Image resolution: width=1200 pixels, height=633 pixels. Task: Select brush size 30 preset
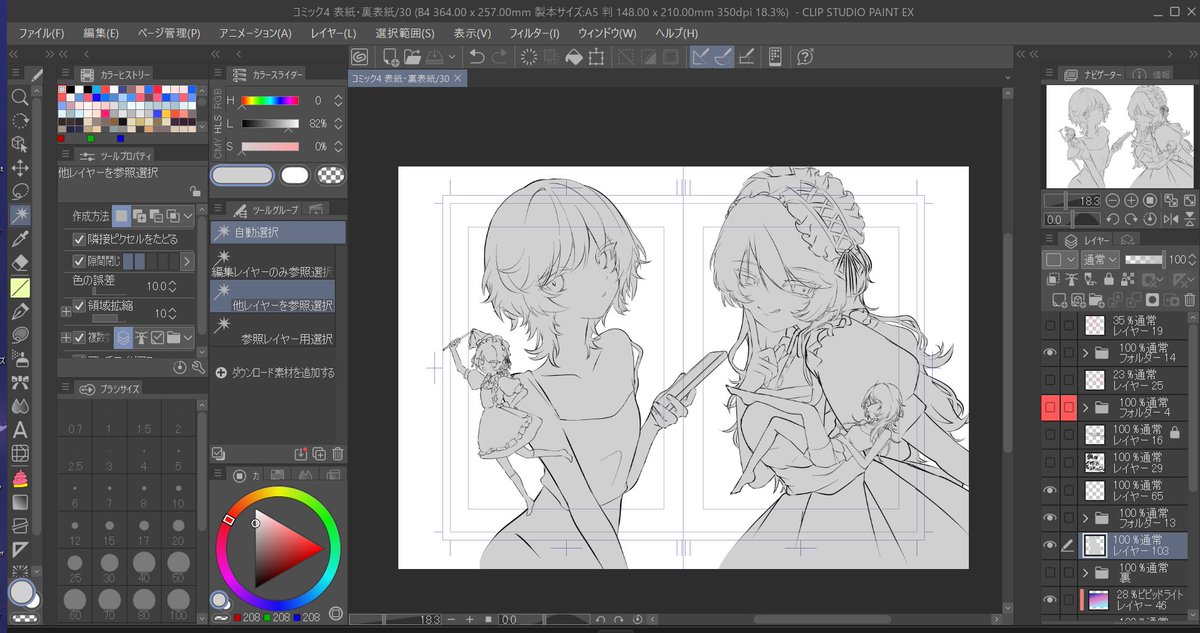(109, 568)
